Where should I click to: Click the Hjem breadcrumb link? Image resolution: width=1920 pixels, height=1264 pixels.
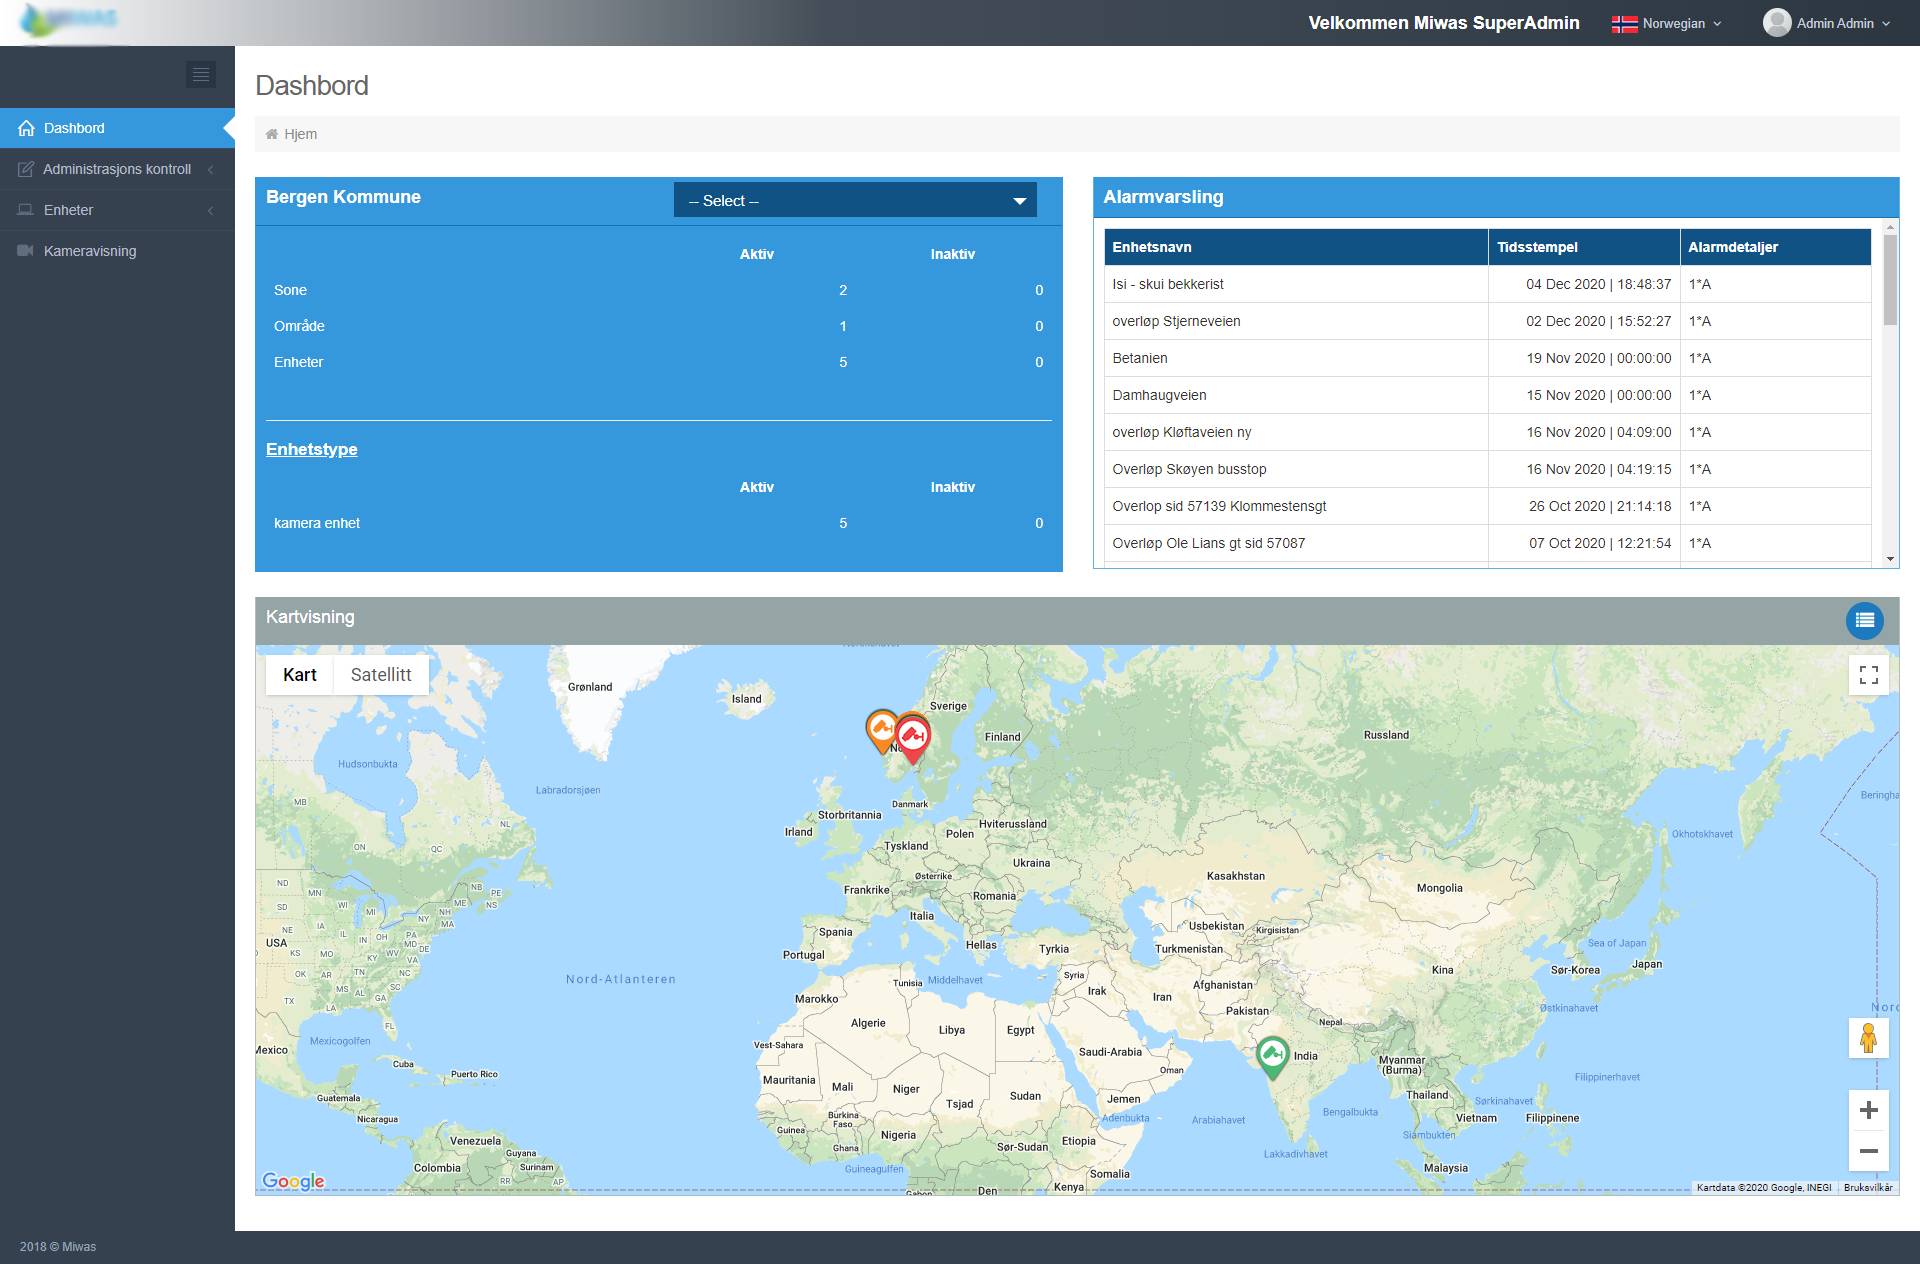pos(300,134)
